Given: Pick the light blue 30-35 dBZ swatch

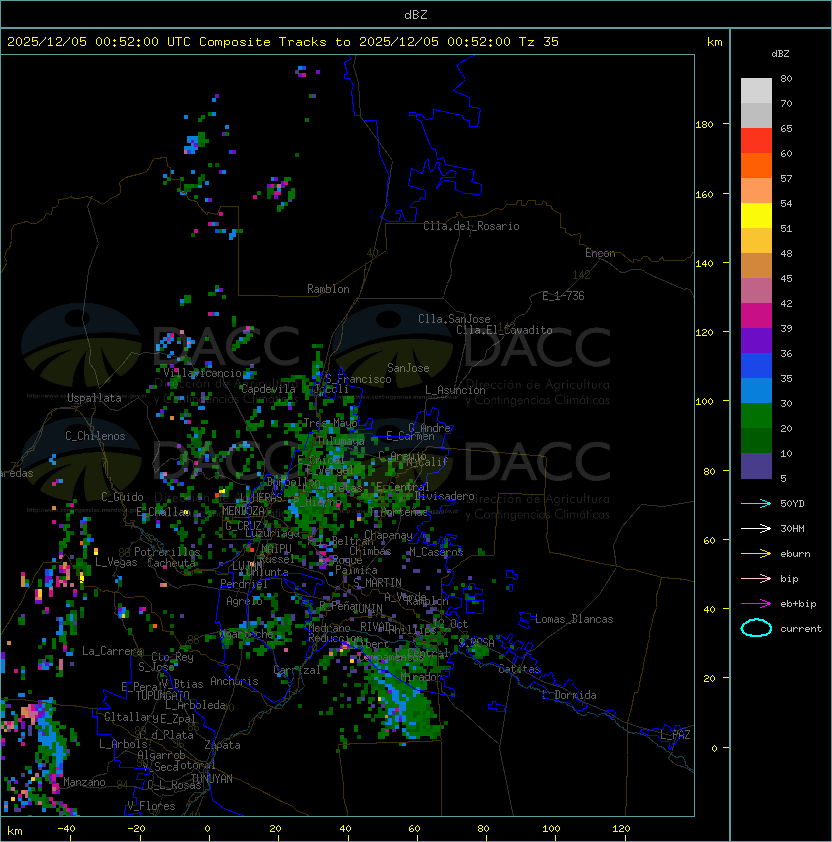Looking at the screenshot, I should click(756, 390).
